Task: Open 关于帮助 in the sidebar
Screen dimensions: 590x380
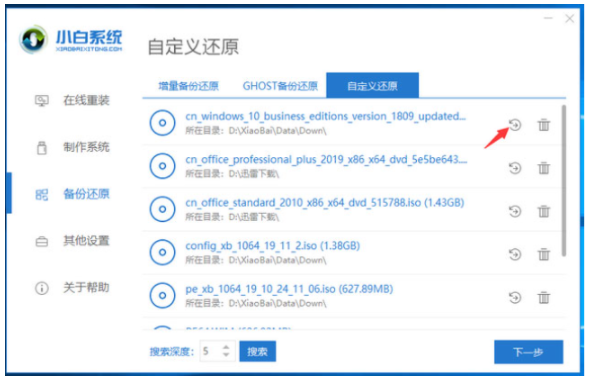Action: pos(86,288)
